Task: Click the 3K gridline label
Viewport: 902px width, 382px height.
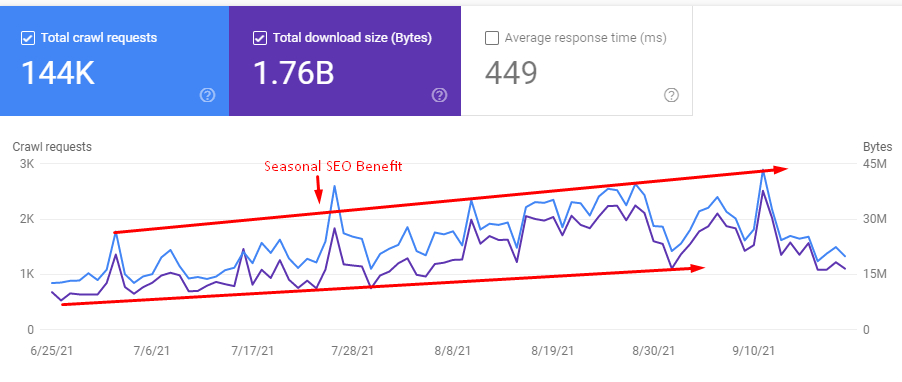Action: [27, 164]
